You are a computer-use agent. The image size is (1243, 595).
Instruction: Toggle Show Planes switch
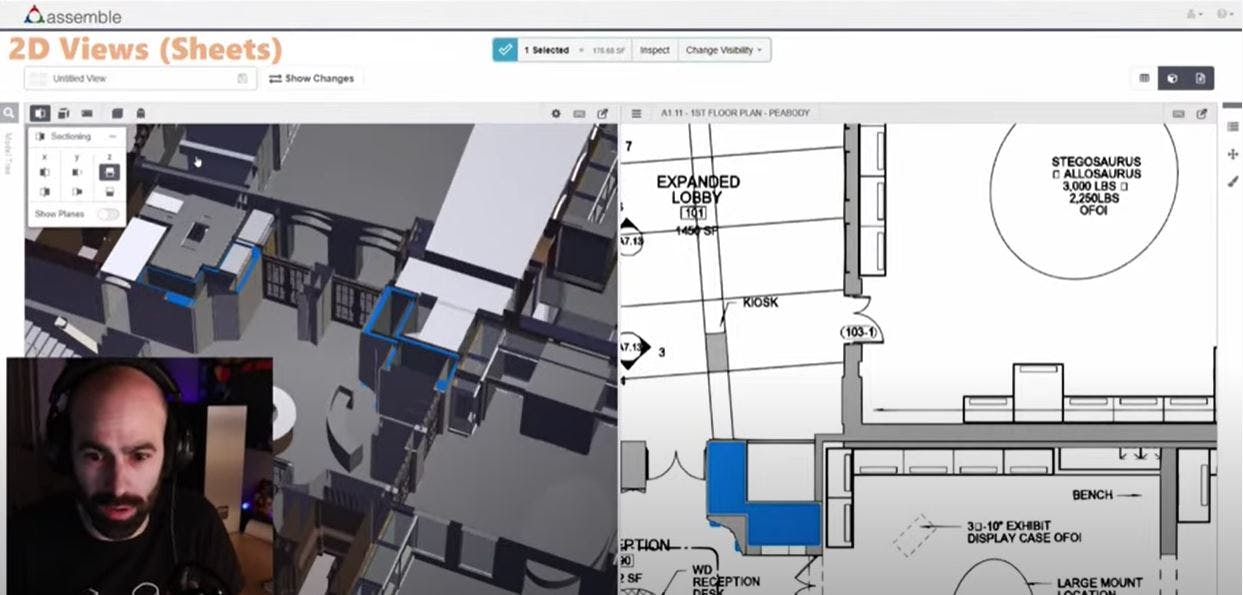[107, 214]
